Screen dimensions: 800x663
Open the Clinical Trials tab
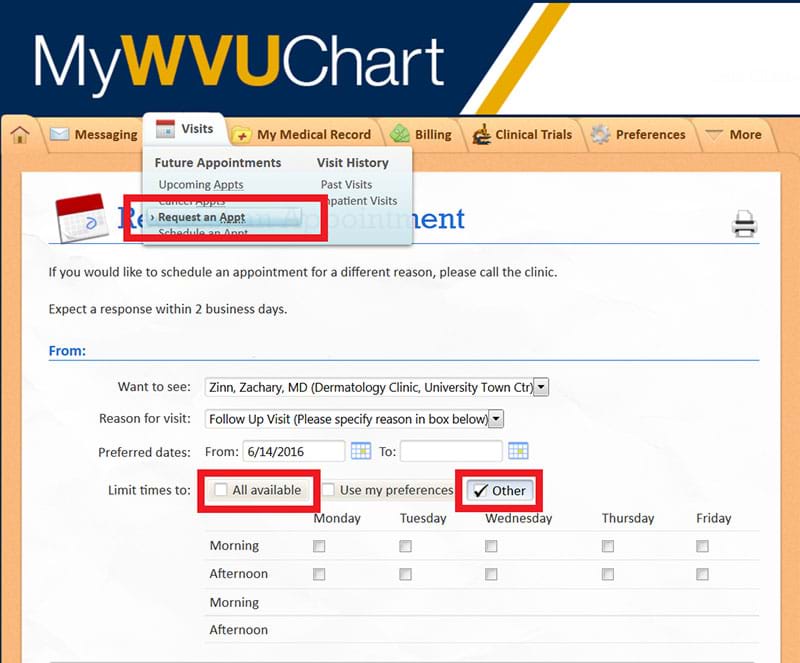(521, 134)
